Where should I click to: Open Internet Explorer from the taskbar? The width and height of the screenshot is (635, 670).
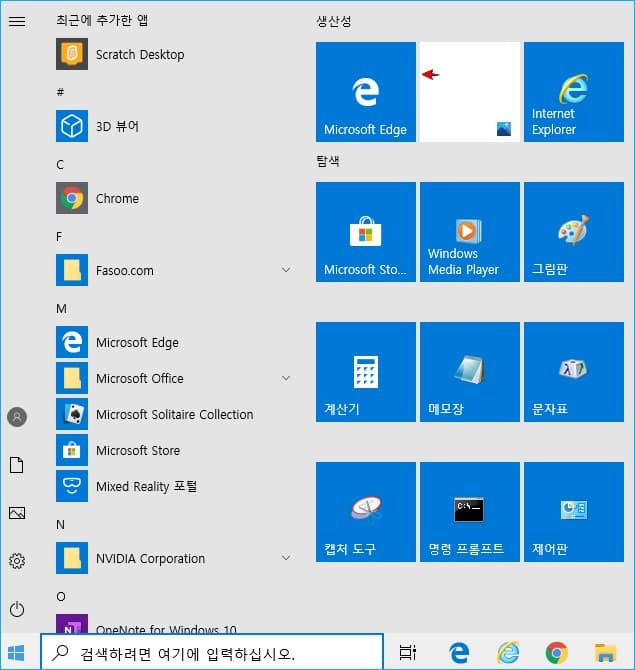coord(508,653)
